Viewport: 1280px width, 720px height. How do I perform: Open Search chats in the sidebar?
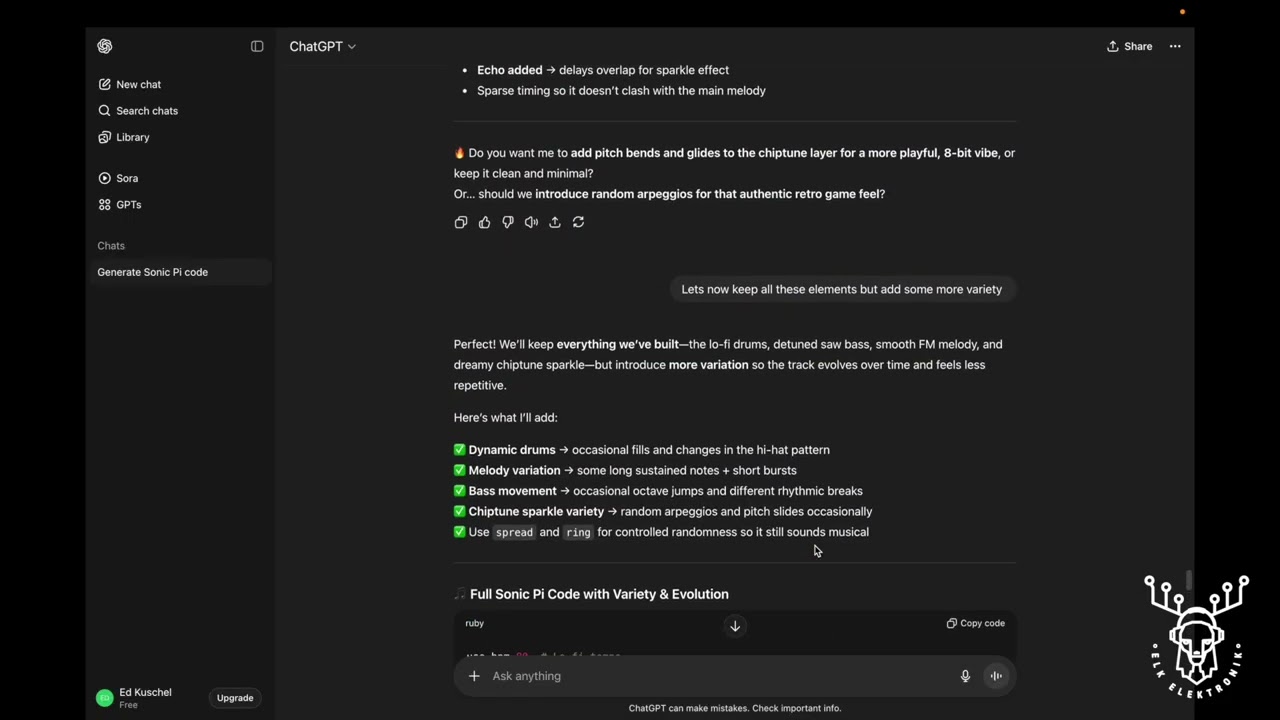(146, 111)
